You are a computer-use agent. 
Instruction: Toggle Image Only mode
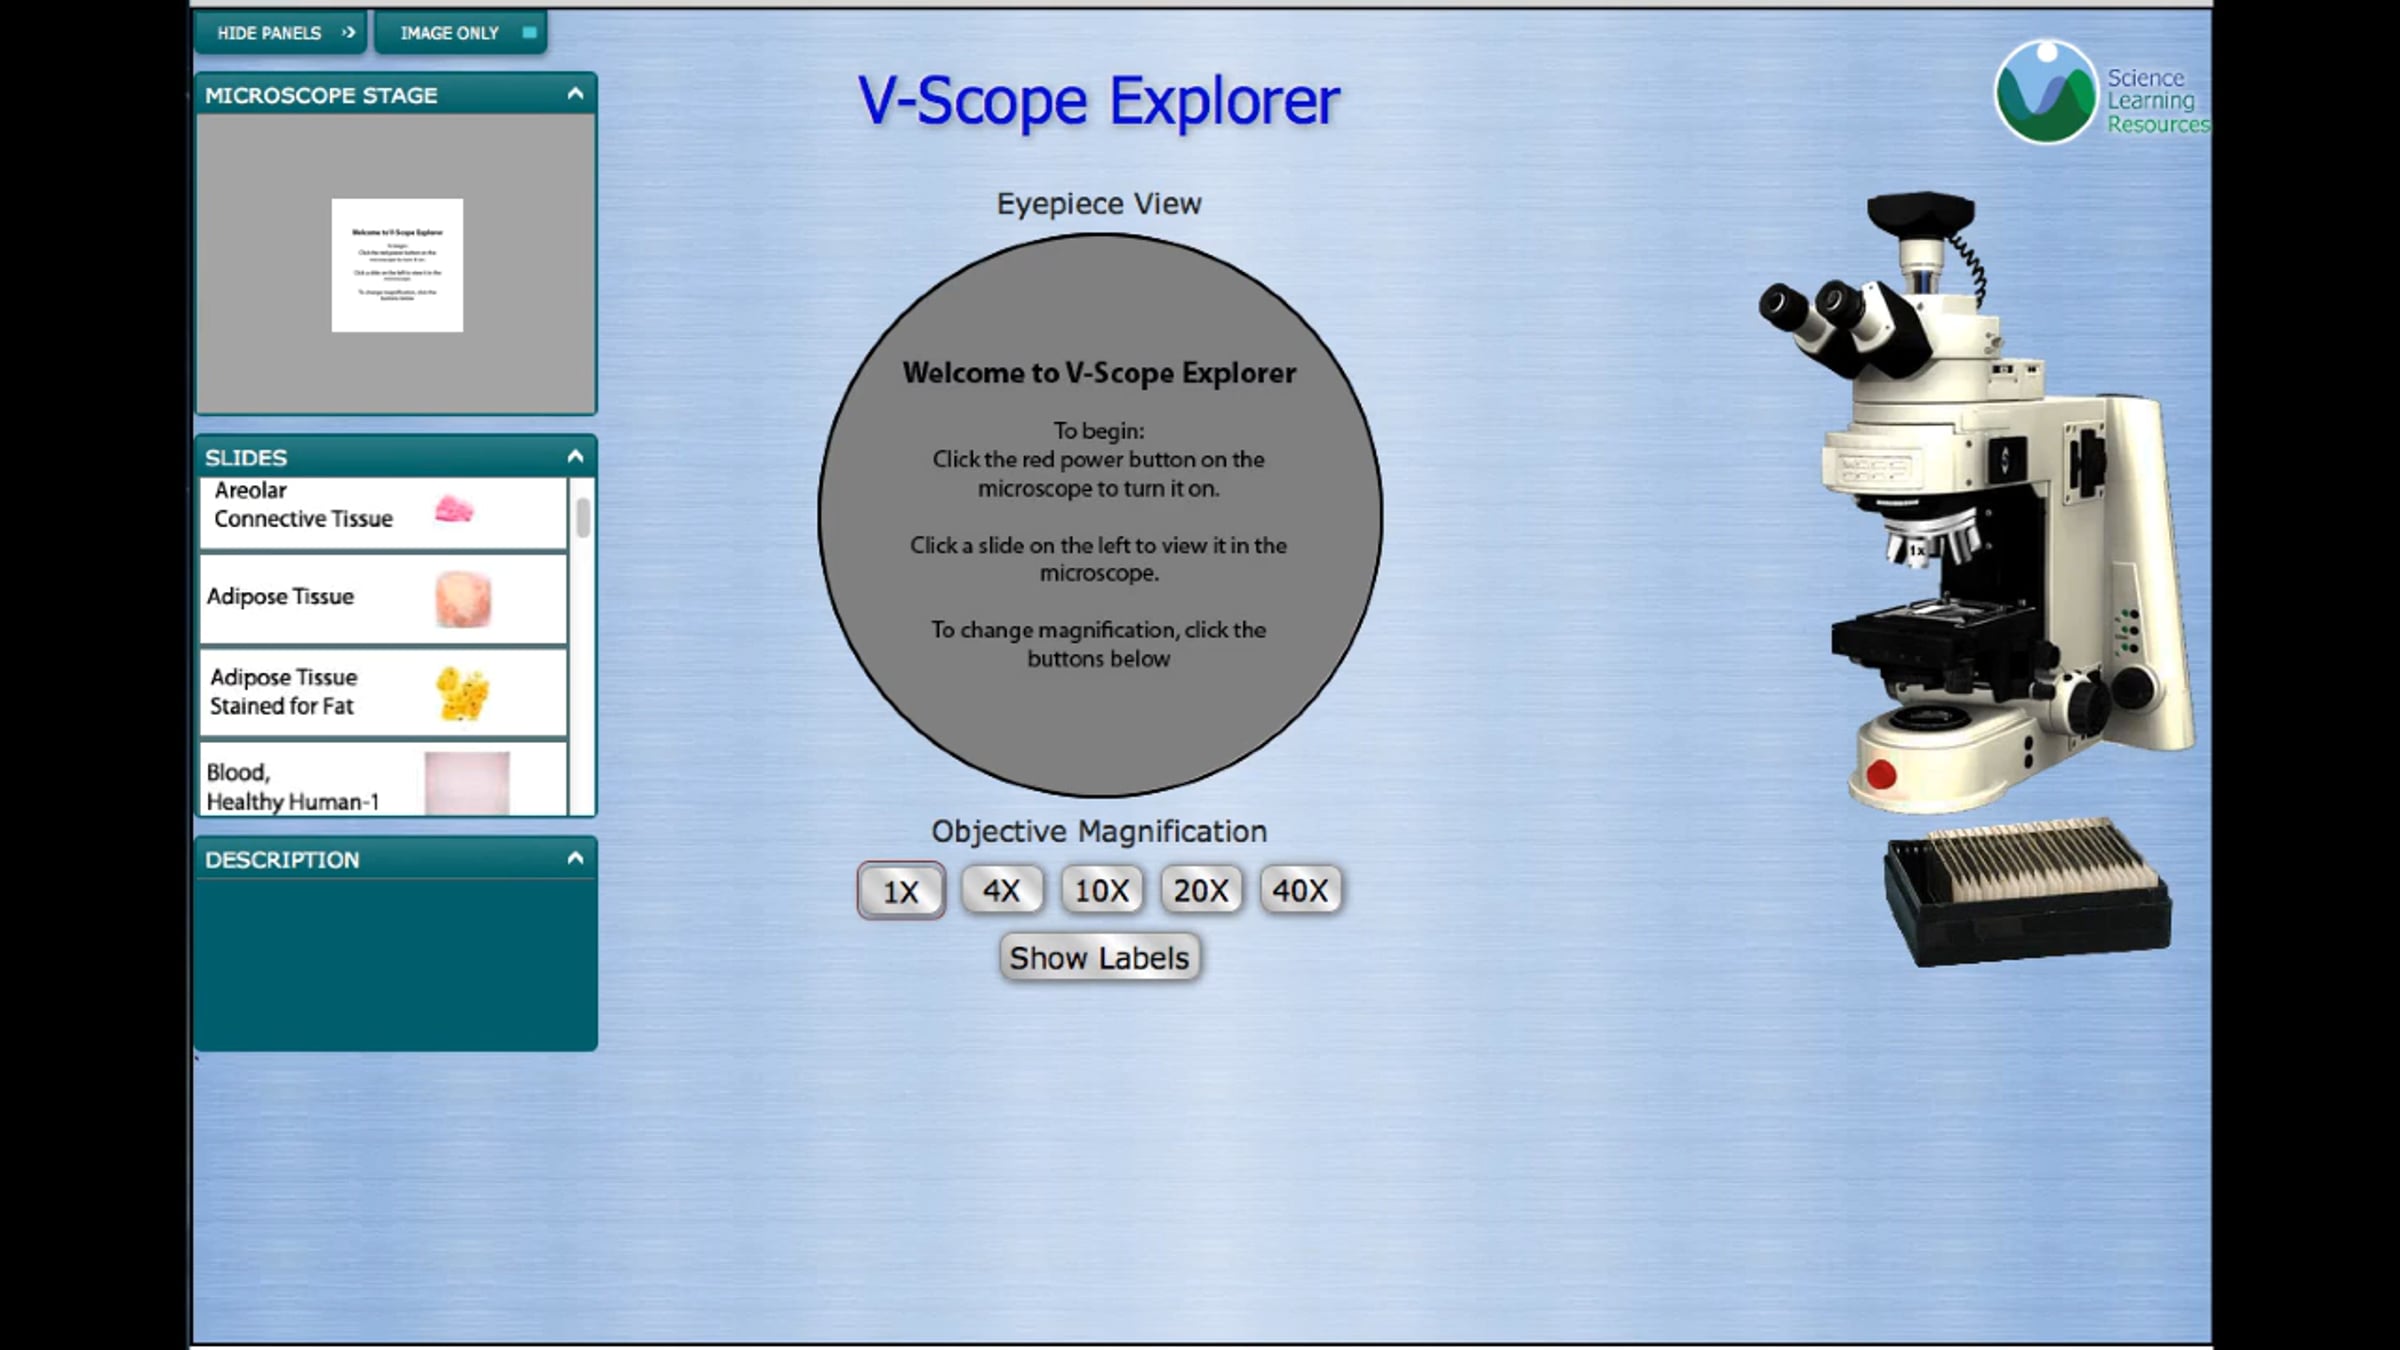click(x=459, y=32)
